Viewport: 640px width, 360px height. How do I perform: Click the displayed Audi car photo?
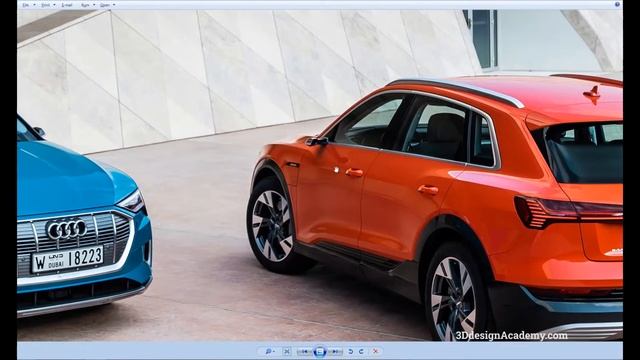(x=320, y=176)
